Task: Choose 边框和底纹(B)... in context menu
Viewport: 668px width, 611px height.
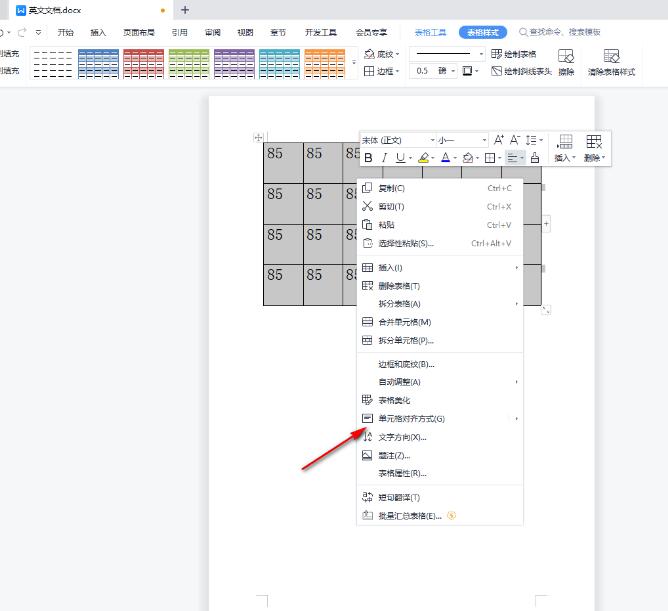Action: coord(440,364)
